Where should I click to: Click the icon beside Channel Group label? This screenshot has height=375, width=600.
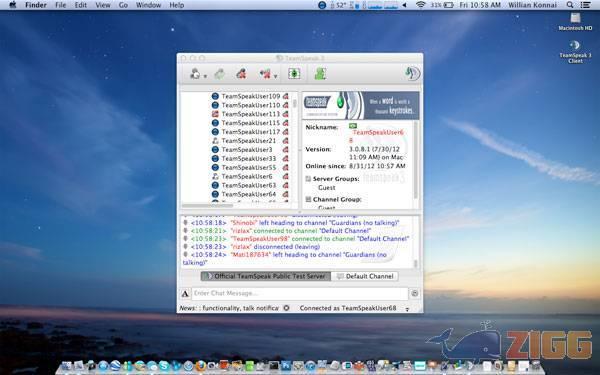308,199
